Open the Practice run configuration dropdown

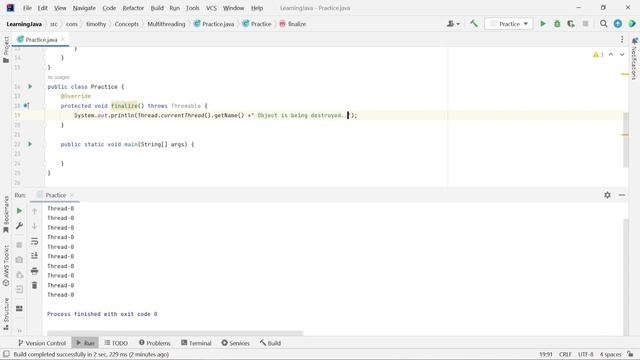509,24
